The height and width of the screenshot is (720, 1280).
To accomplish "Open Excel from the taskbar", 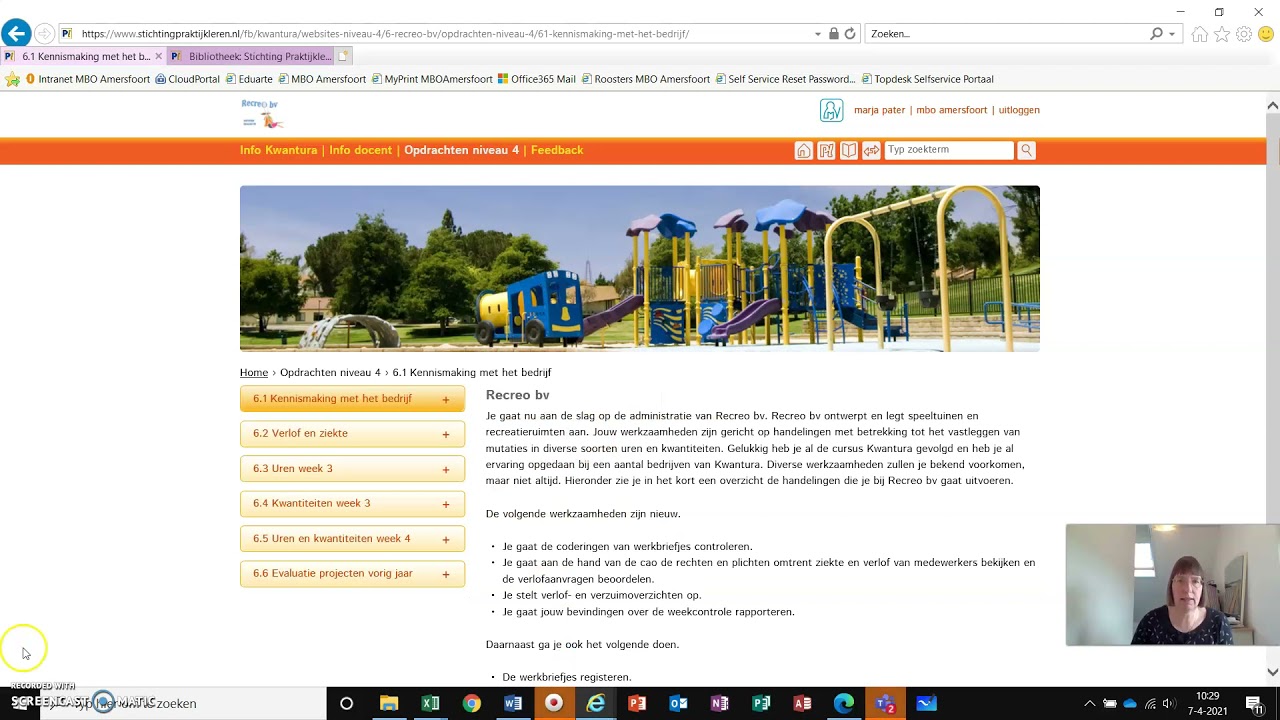I will tap(430, 703).
